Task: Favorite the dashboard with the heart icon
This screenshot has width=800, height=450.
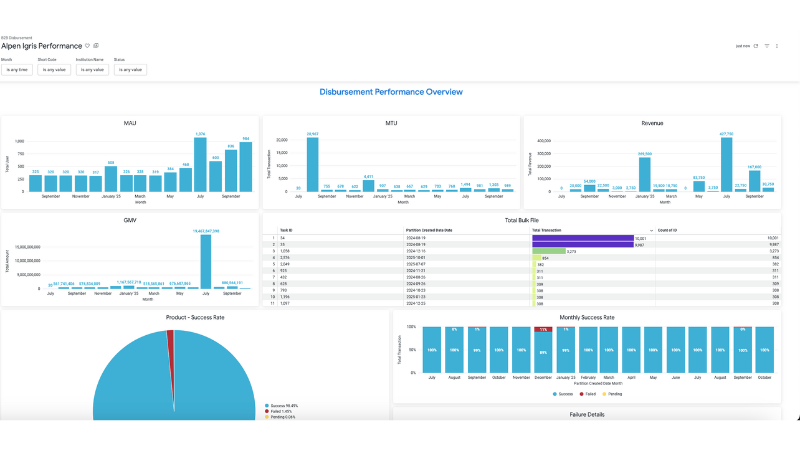Action: 87,46
